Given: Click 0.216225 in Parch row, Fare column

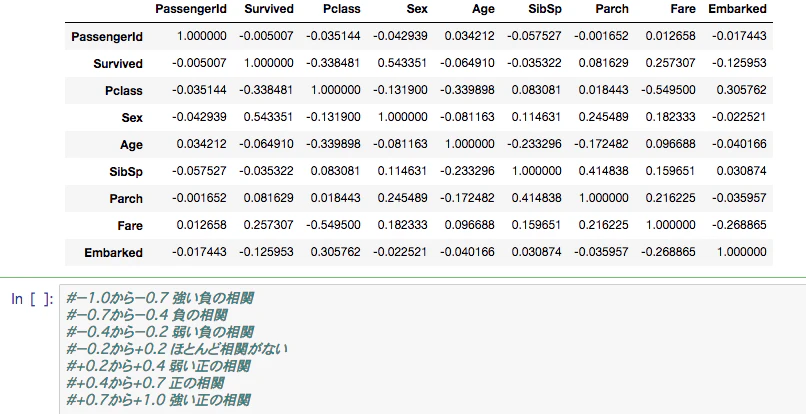Looking at the screenshot, I should point(670,197).
